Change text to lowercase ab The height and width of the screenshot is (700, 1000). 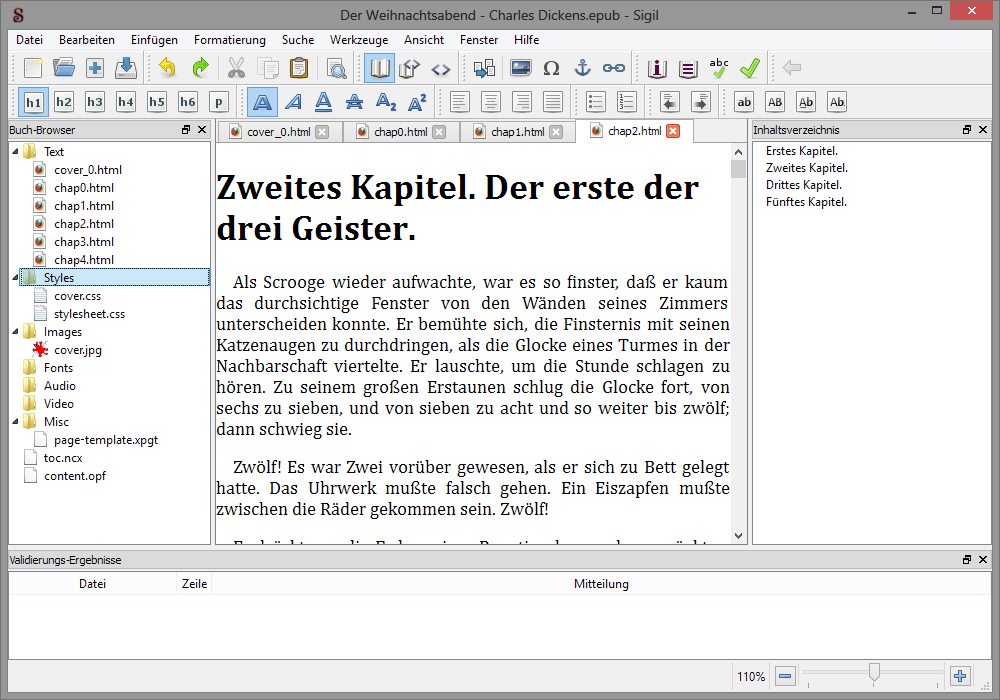744,102
